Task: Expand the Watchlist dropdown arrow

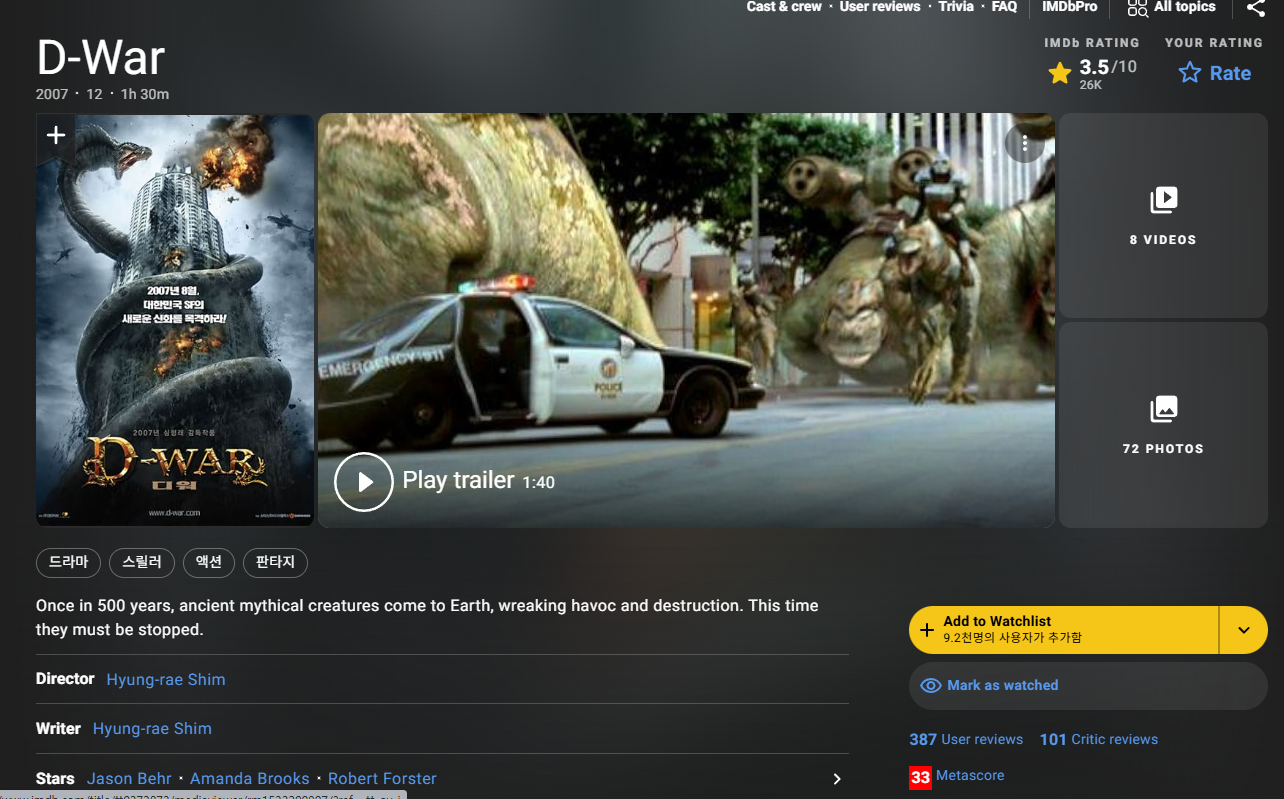Action: tap(1243, 630)
